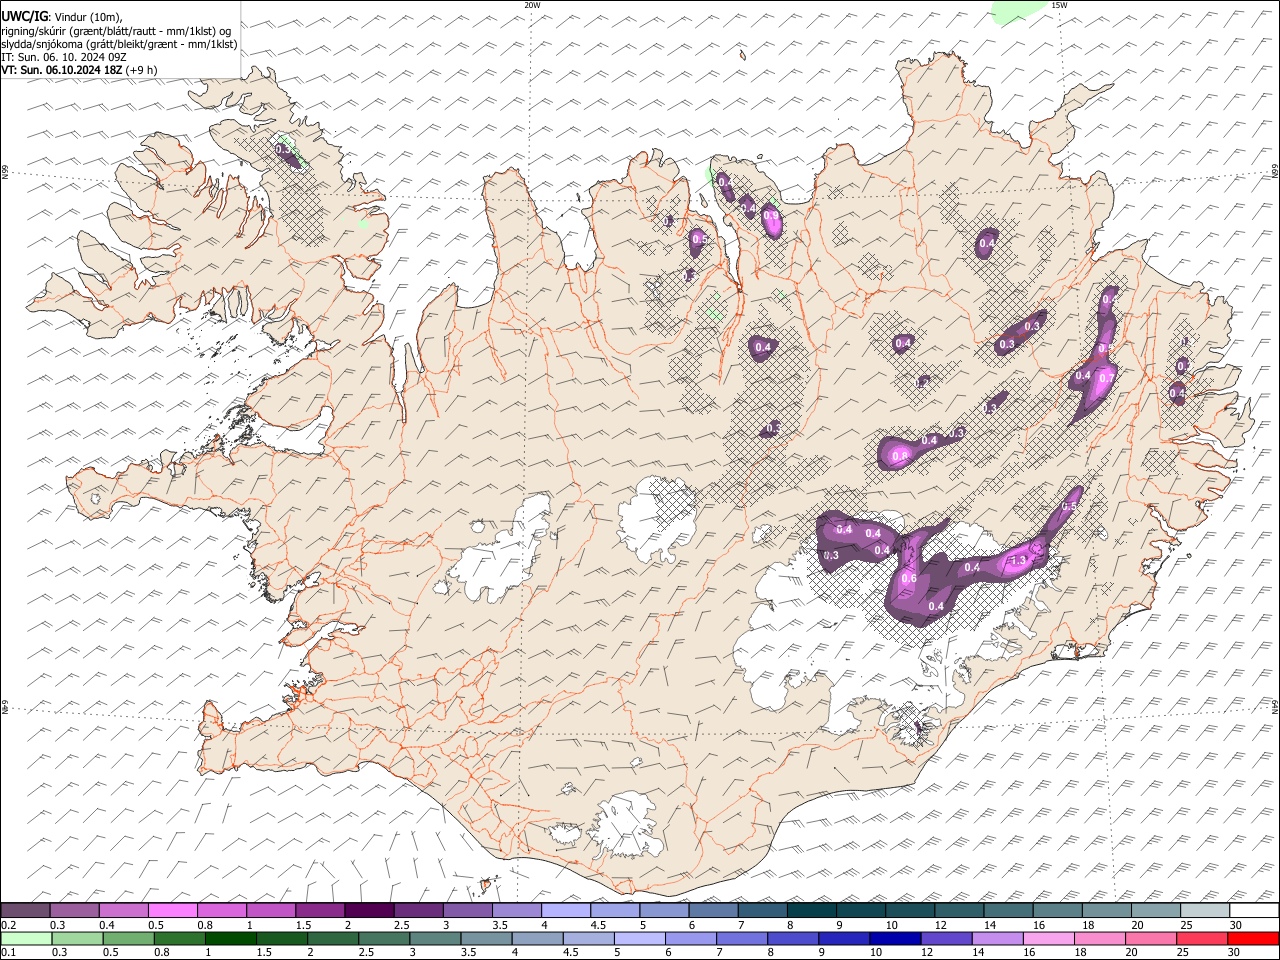1280x960 pixels.
Task: Select the upper legend swatch labeled 3
Action: pyautogui.click(x=466, y=910)
